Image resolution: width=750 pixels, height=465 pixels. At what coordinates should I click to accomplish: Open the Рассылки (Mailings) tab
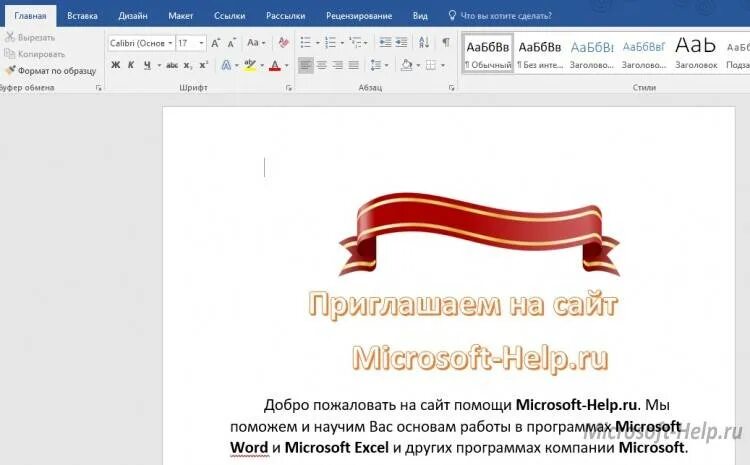(286, 16)
